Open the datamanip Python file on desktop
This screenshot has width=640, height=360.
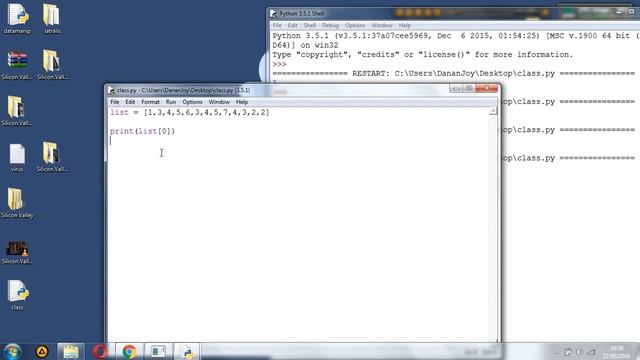[x=17, y=18]
